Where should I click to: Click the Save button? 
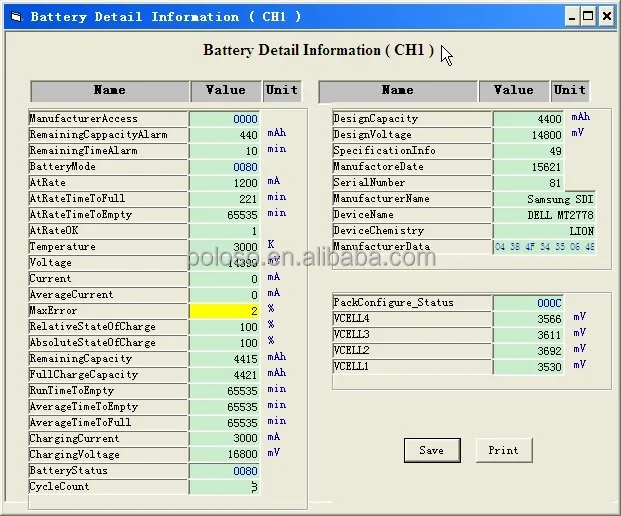(x=431, y=450)
